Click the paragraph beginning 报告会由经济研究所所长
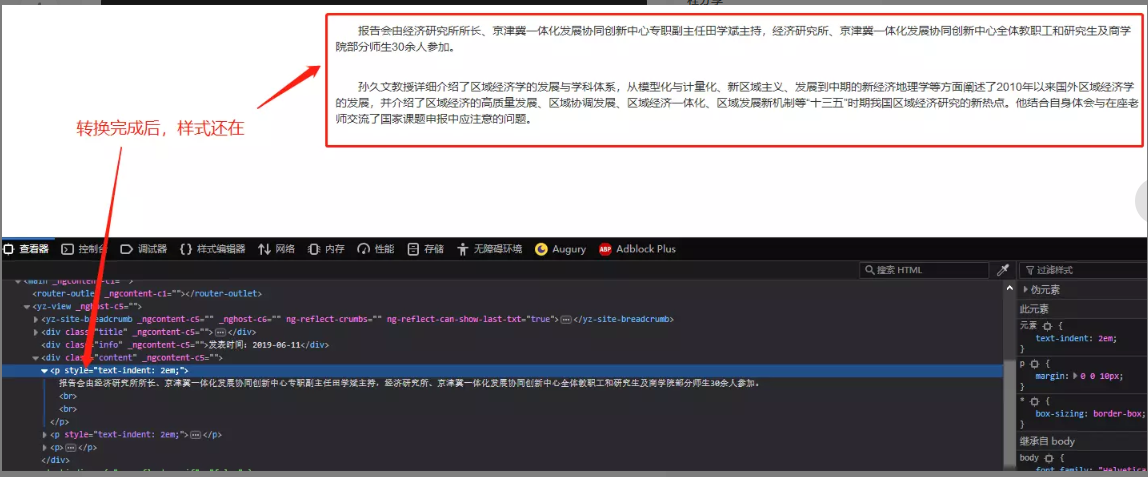Image resolution: width=1148 pixels, height=477 pixels. [x=734, y=40]
